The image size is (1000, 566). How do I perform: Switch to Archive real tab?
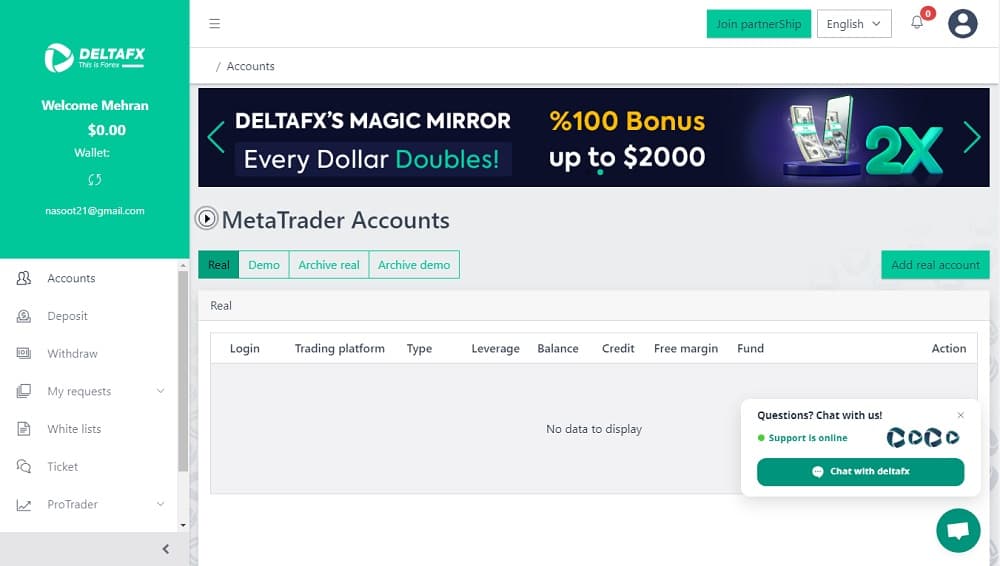pyautogui.click(x=329, y=265)
